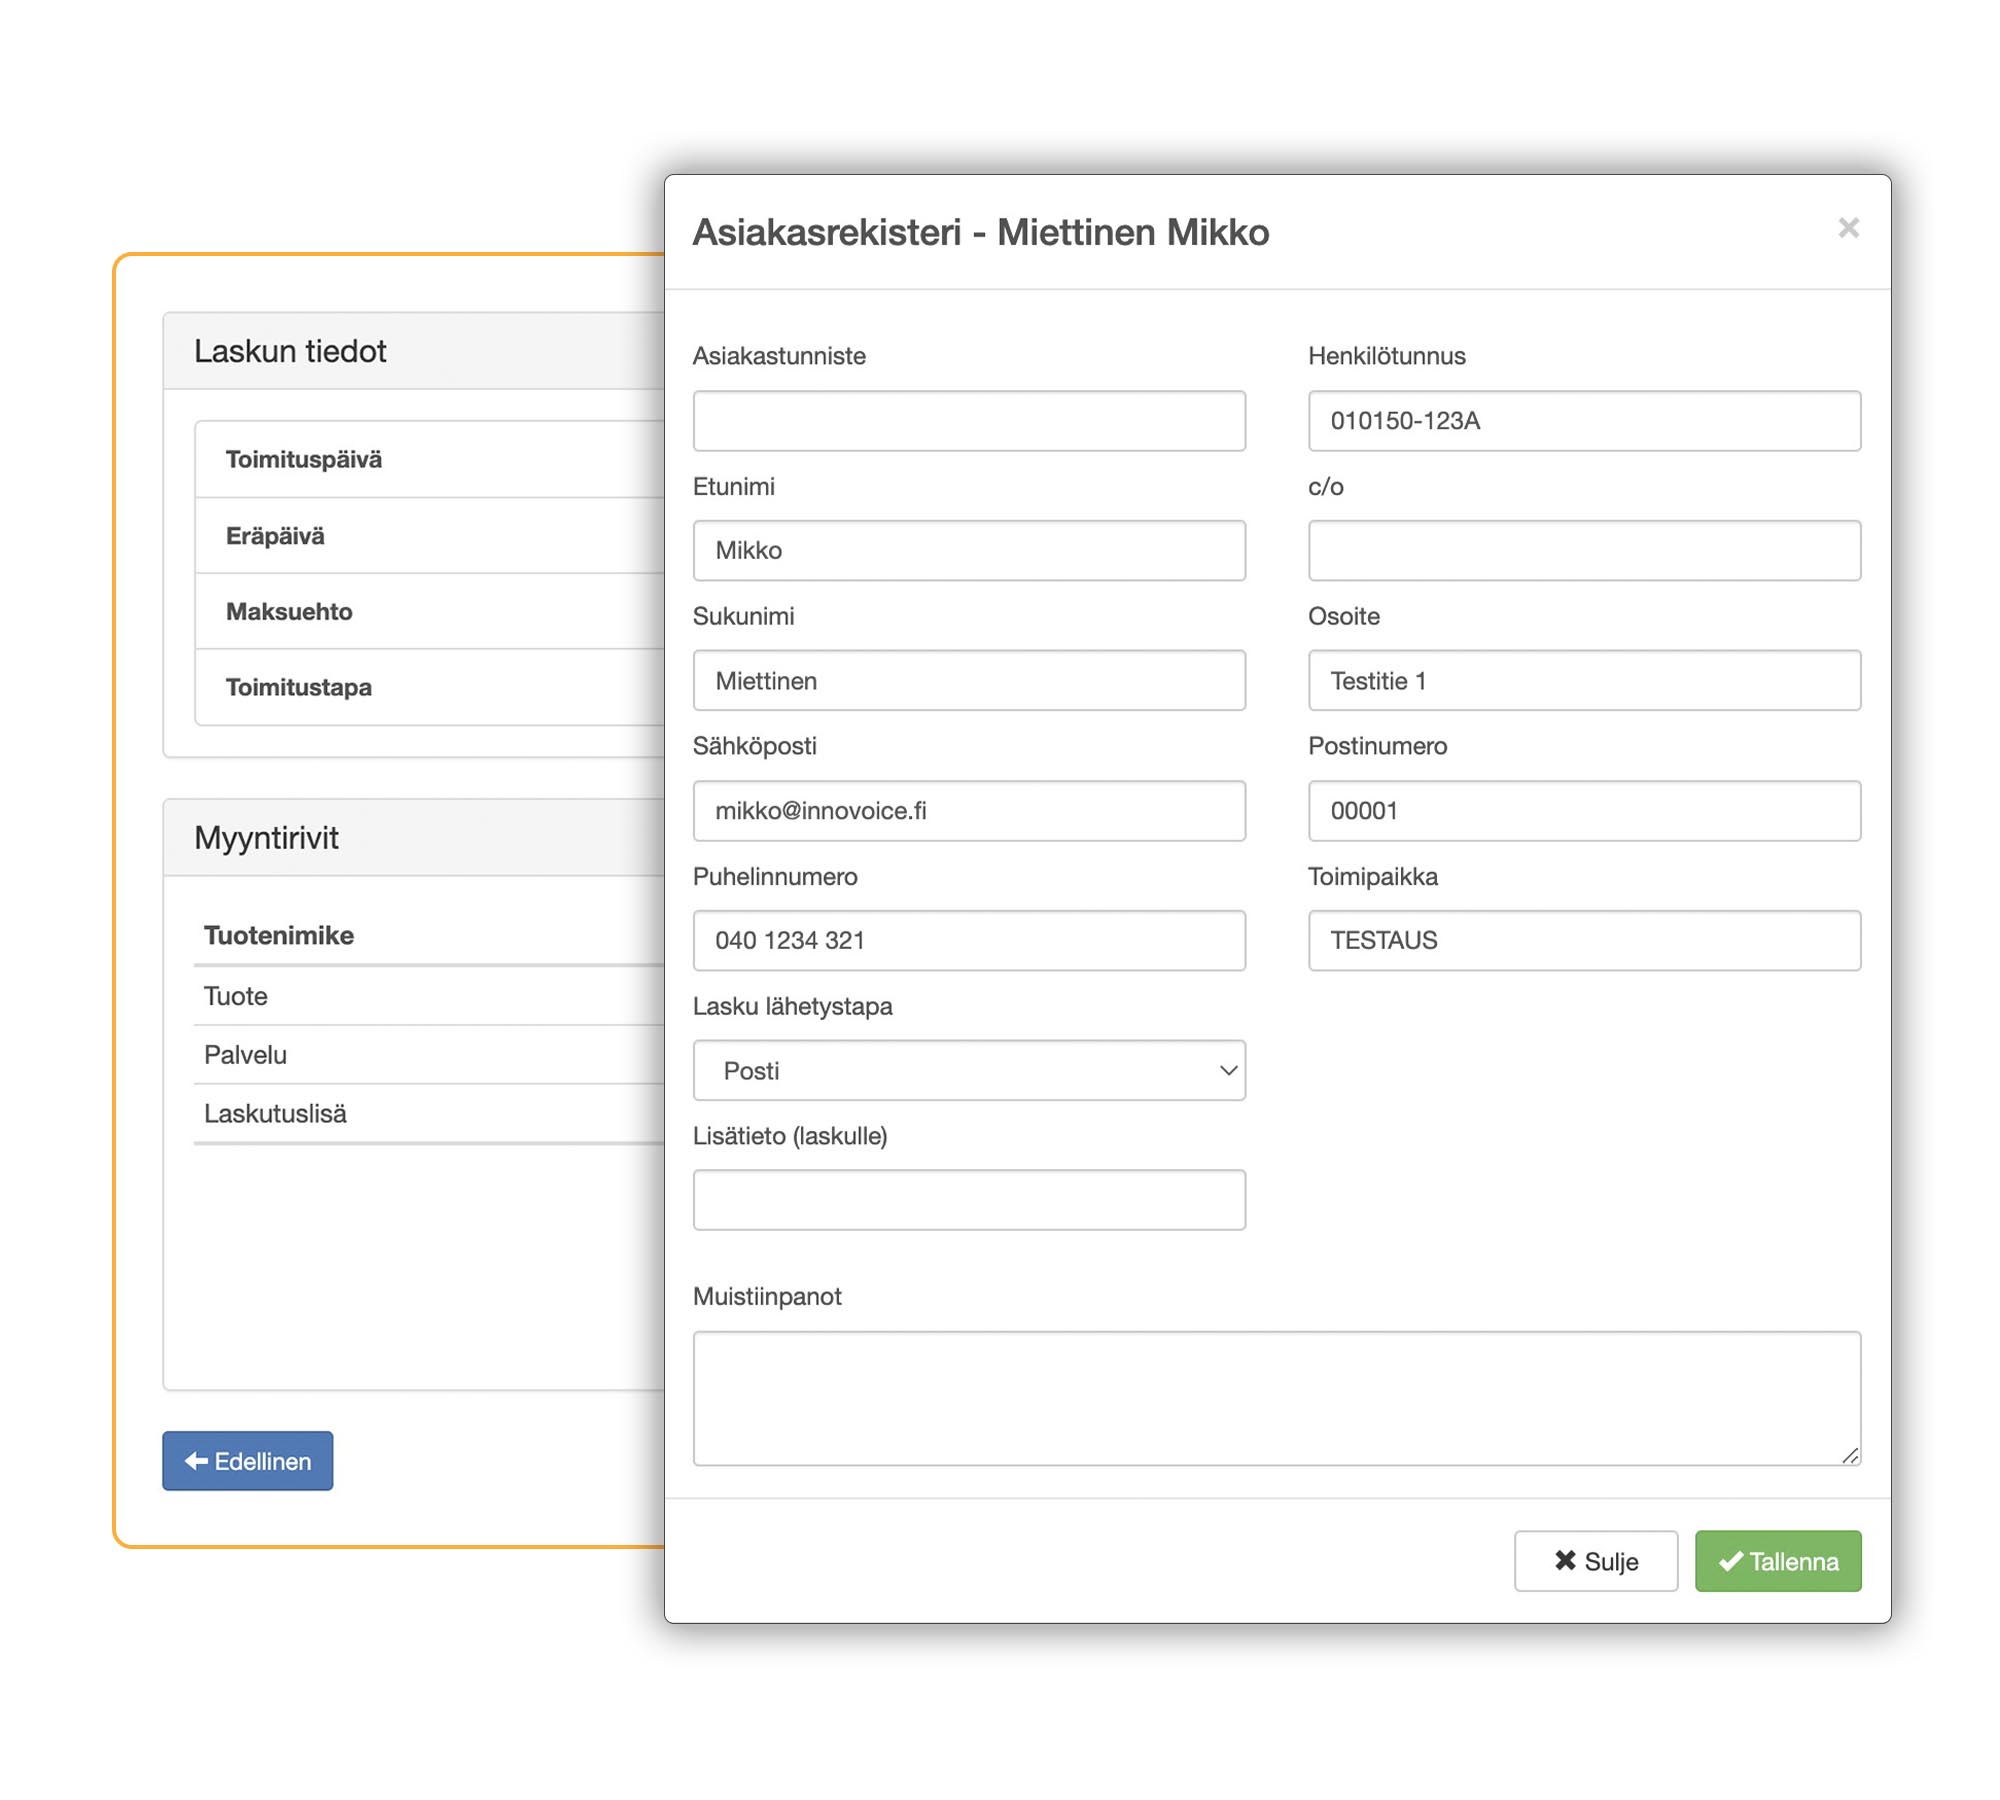Click the Henkilötunnus field with 010150-123A
The height and width of the screenshot is (1800, 2000).
(1584, 420)
